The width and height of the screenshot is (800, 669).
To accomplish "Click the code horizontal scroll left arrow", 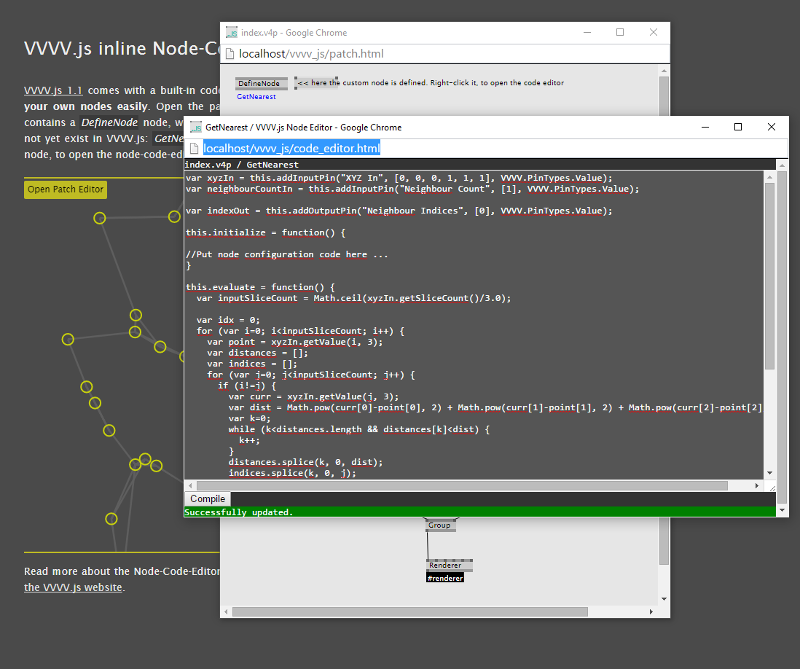I will click(x=190, y=485).
